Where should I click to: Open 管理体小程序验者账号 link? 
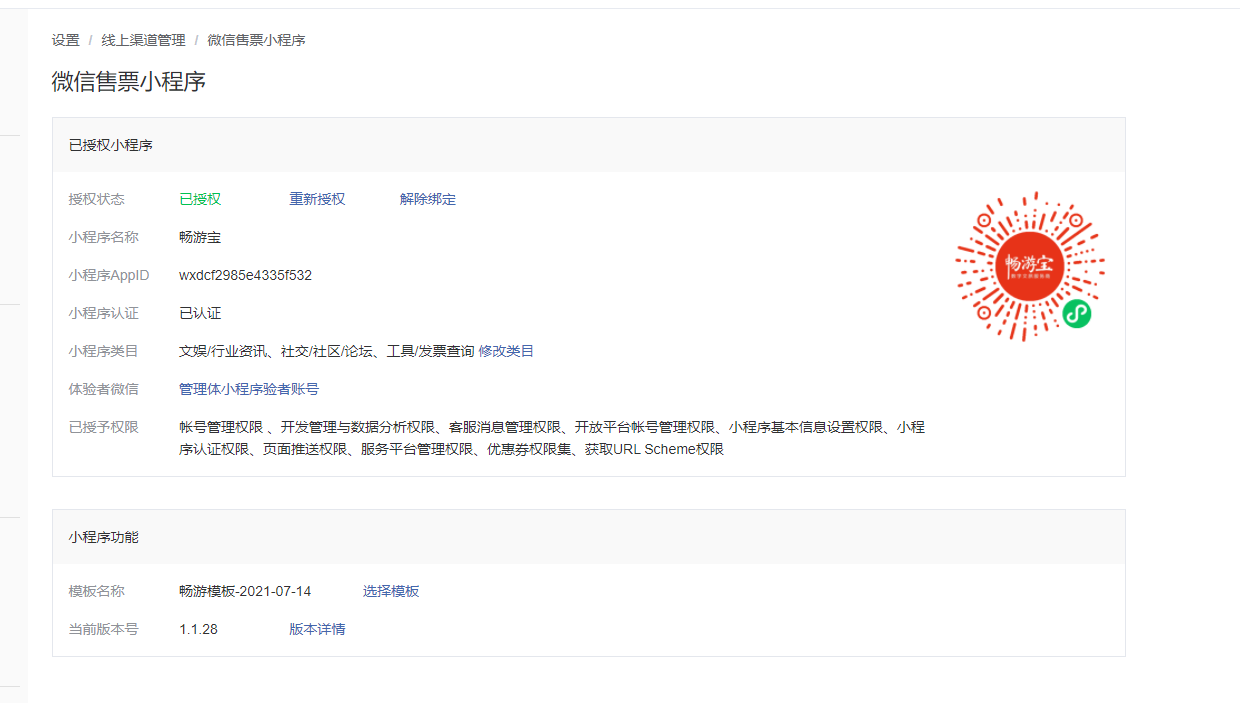(249, 389)
